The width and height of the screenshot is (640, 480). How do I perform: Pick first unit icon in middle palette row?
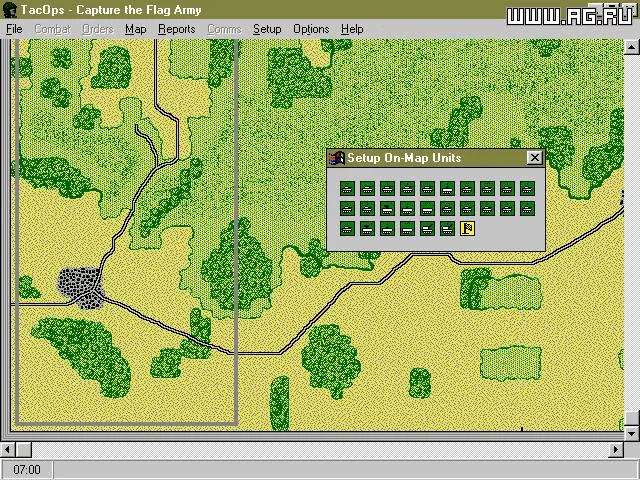point(347,209)
